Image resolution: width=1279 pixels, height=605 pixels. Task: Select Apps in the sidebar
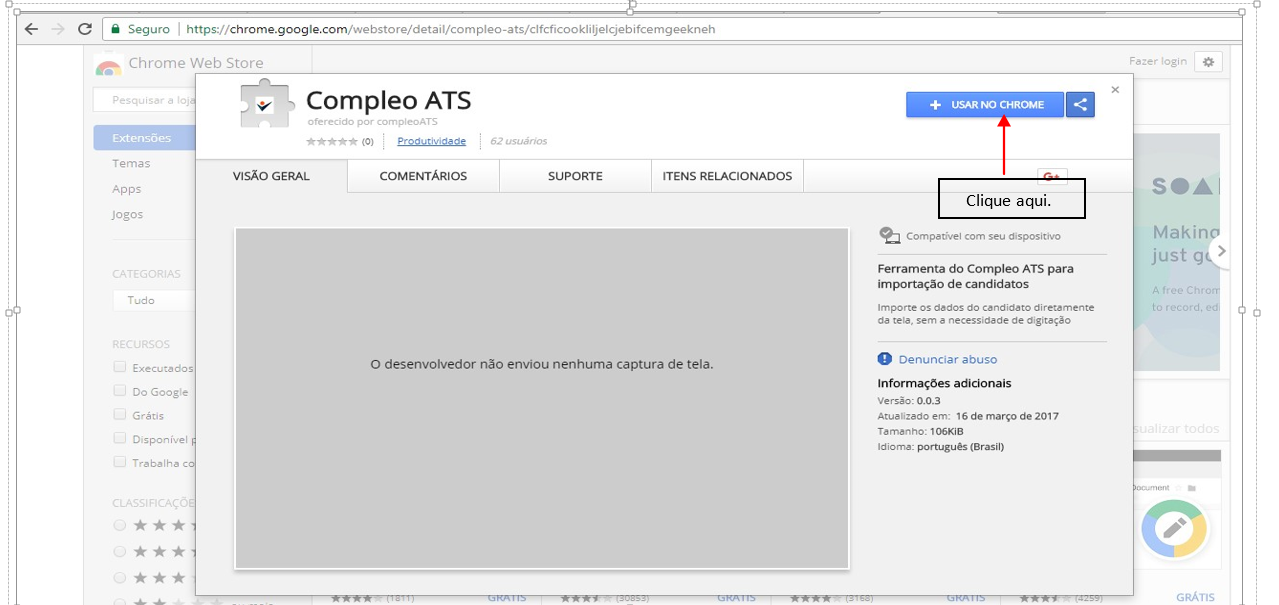click(x=127, y=189)
